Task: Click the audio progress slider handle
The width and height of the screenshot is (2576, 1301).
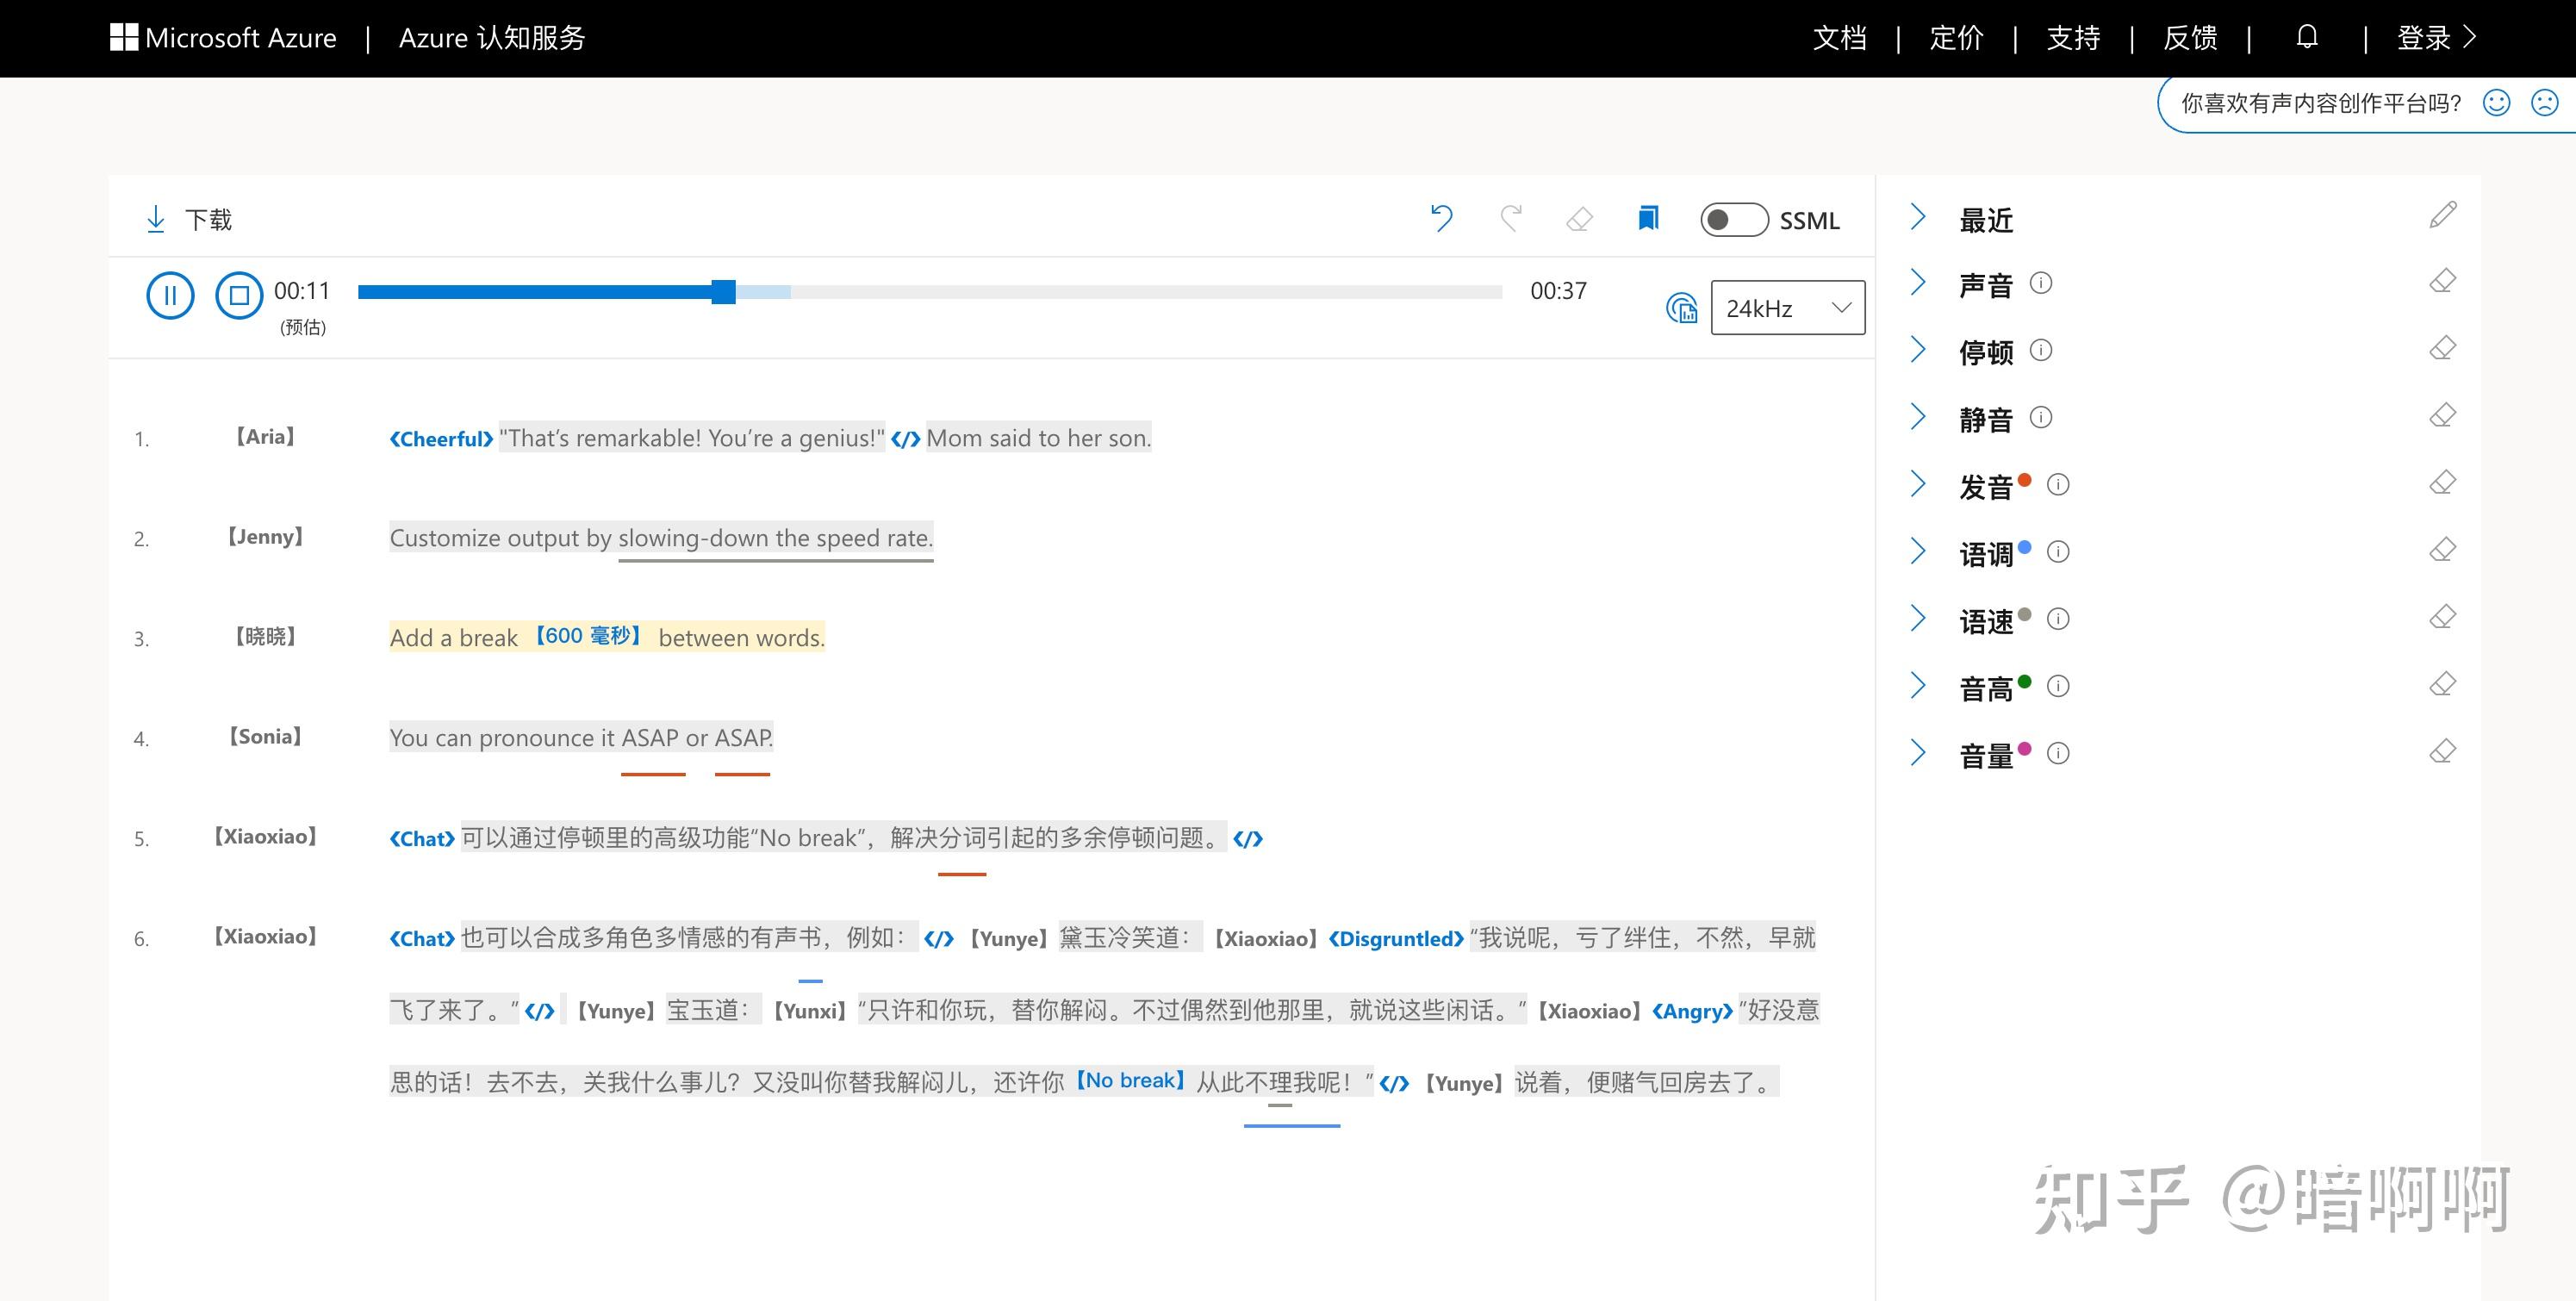Action: [x=723, y=292]
